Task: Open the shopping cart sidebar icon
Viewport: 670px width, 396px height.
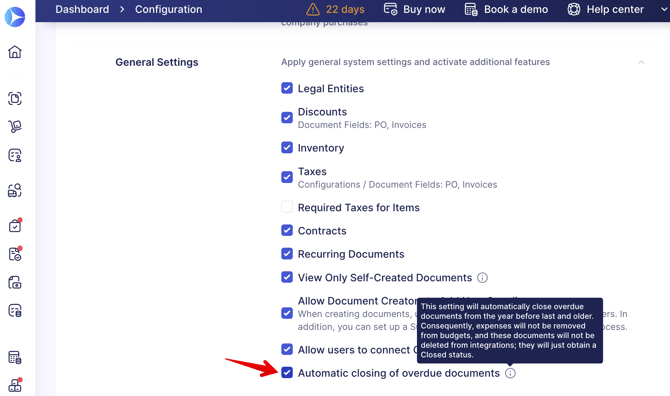Action: (x=15, y=126)
